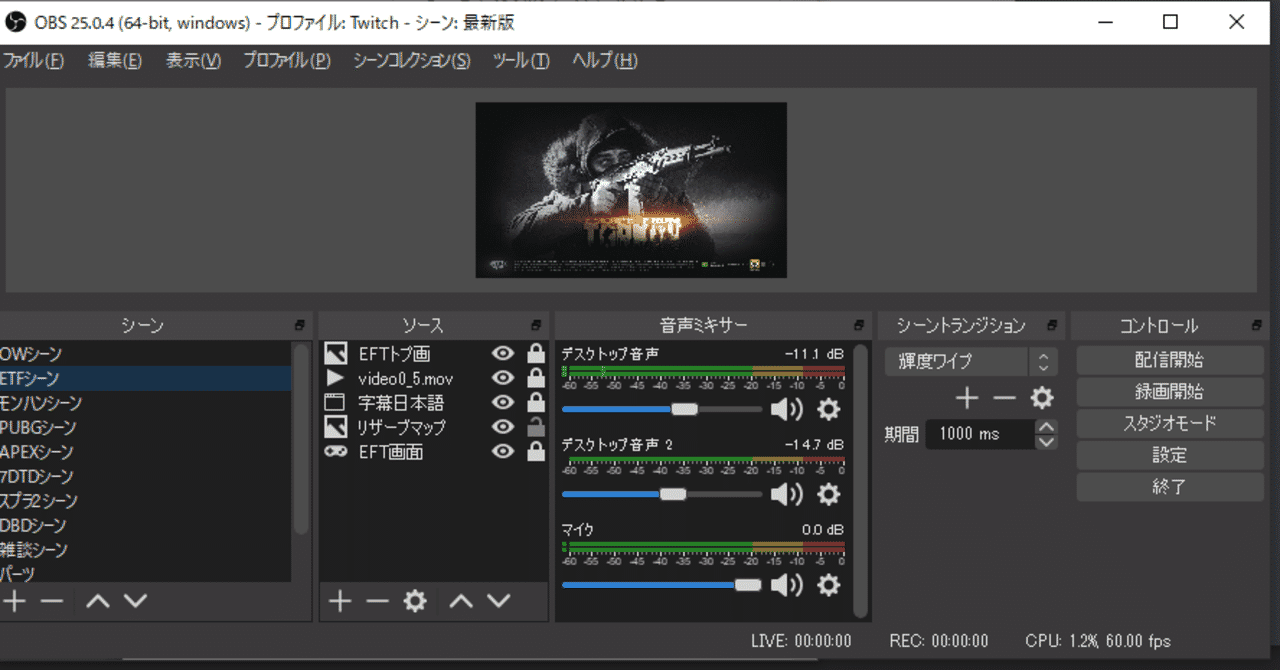Add a scene transition plus icon
Image resolution: width=1280 pixels, height=670 pixels.
click(966, 399)
